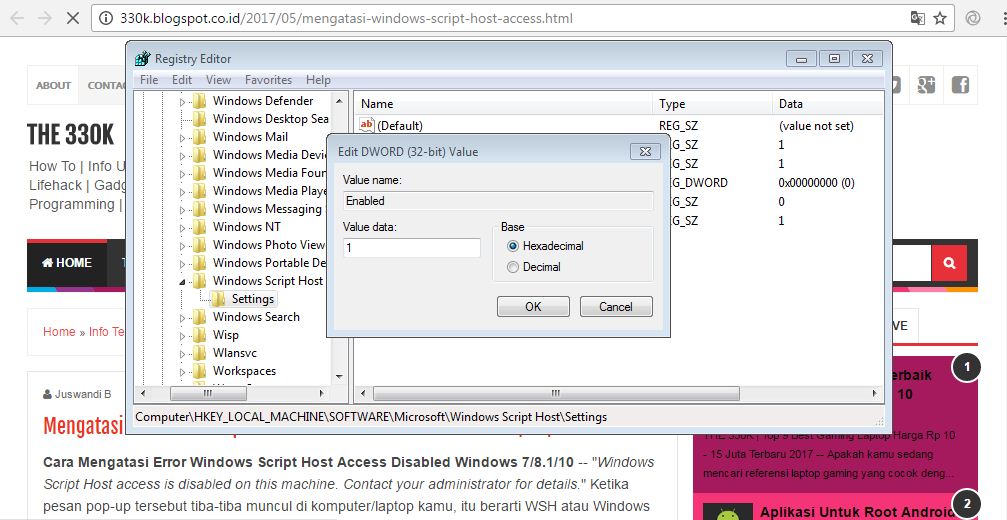Click the Windows Script Host folder icon

tap(200, 281)
